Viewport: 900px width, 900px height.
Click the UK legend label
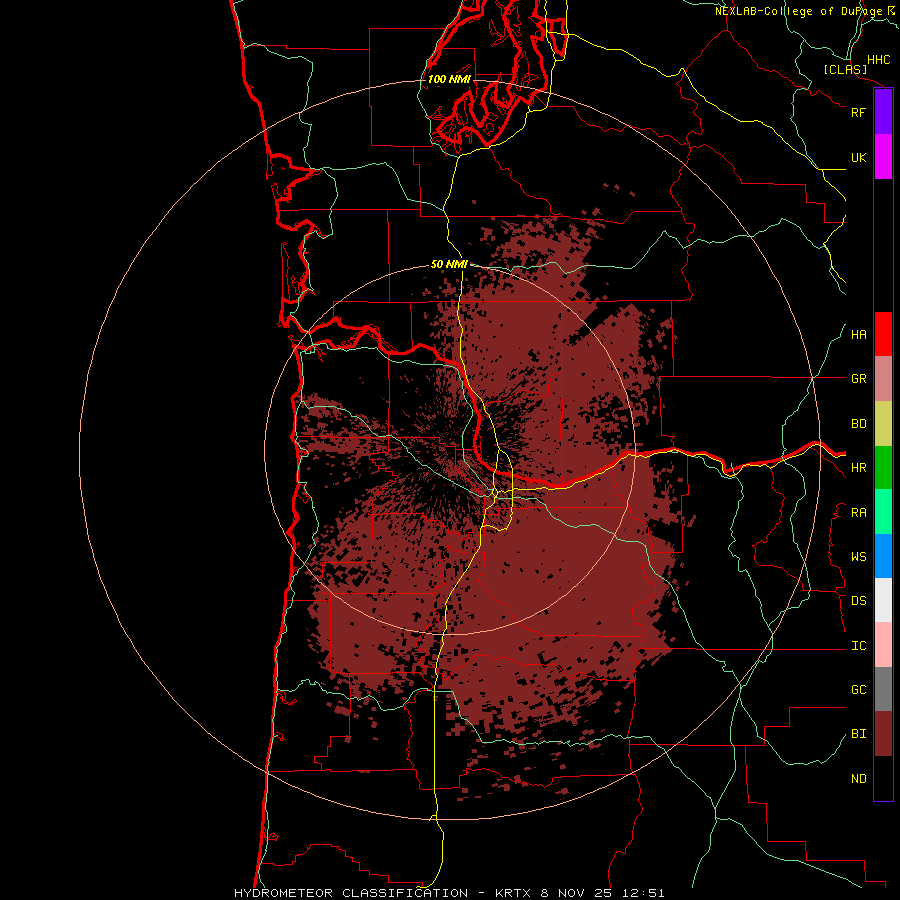858,157
